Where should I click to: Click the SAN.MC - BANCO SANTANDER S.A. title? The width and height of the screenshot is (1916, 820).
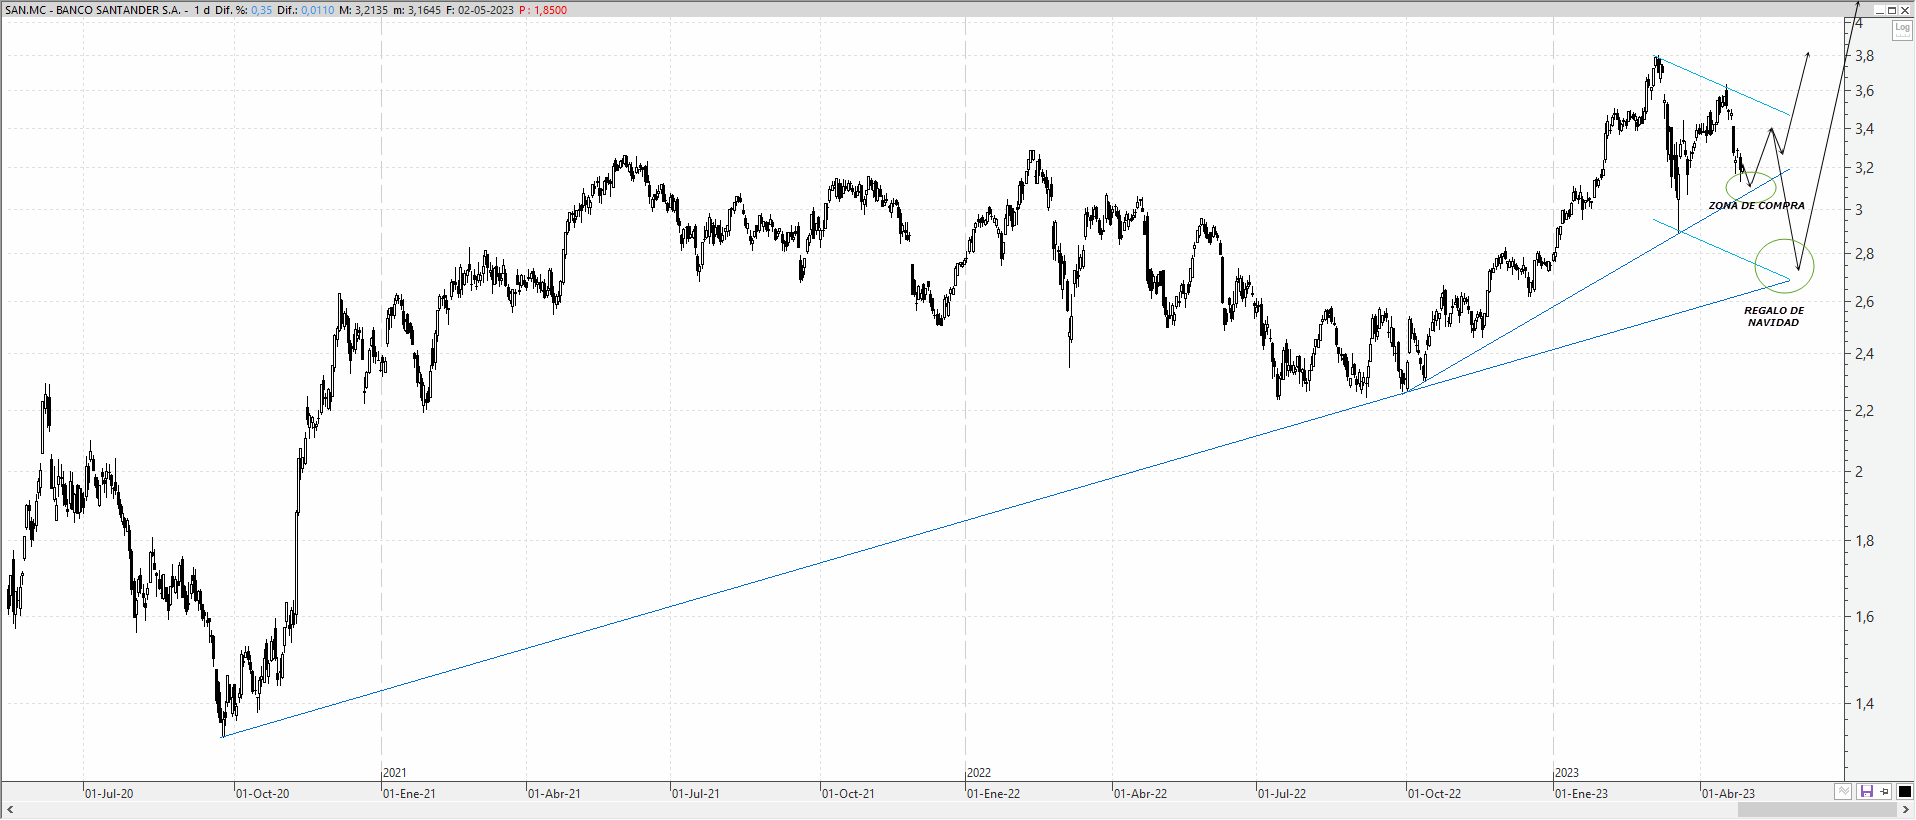(x=93, y=10)
